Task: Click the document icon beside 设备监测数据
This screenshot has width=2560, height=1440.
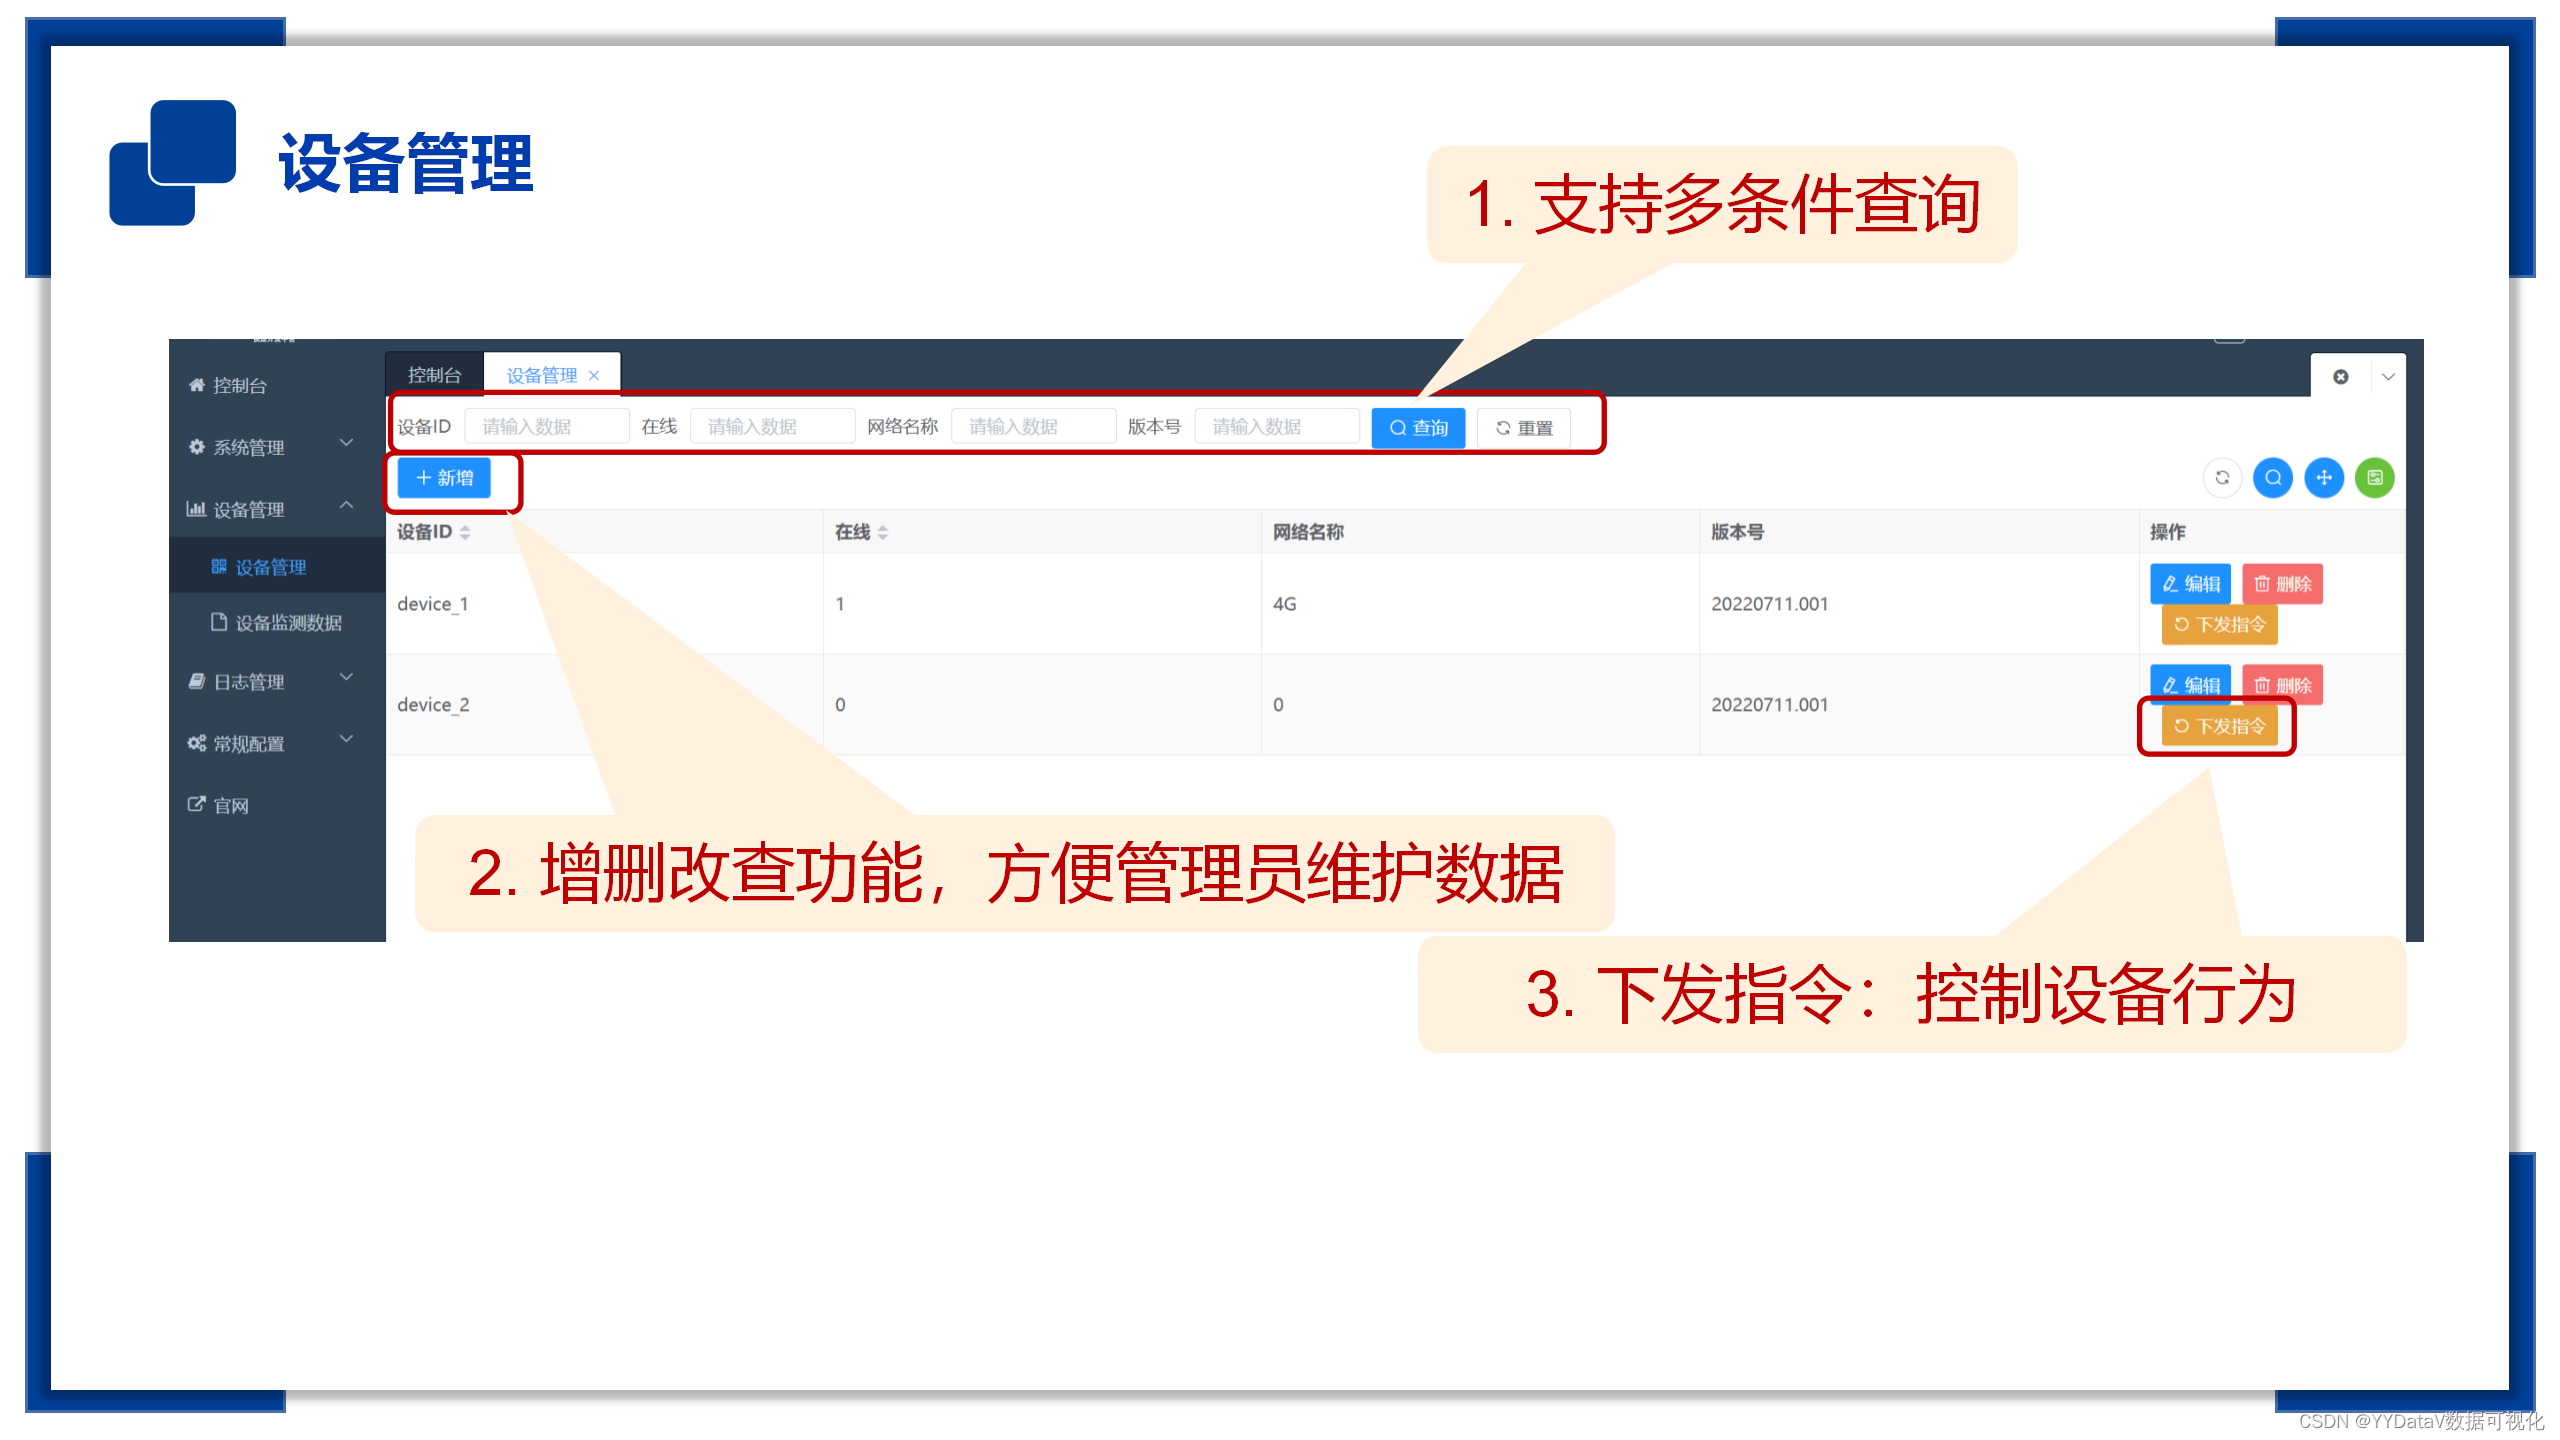Action: (x=219, y=622)
